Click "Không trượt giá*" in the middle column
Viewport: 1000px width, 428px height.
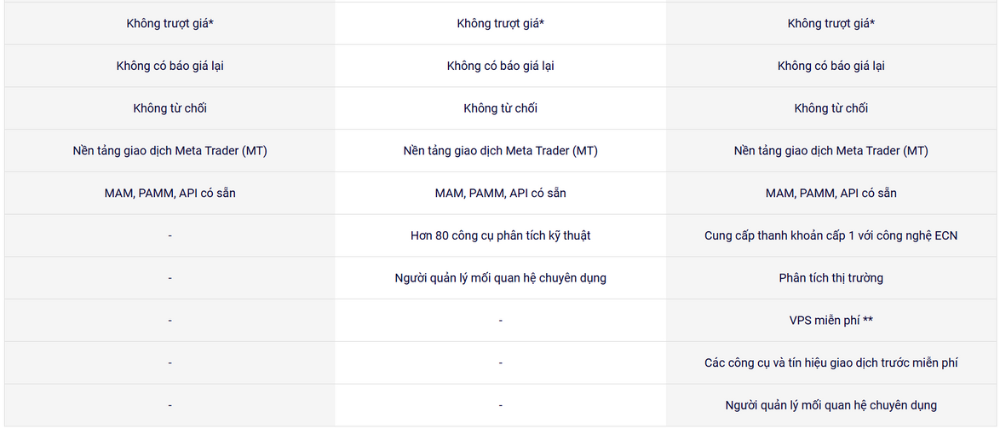point(500,24)
